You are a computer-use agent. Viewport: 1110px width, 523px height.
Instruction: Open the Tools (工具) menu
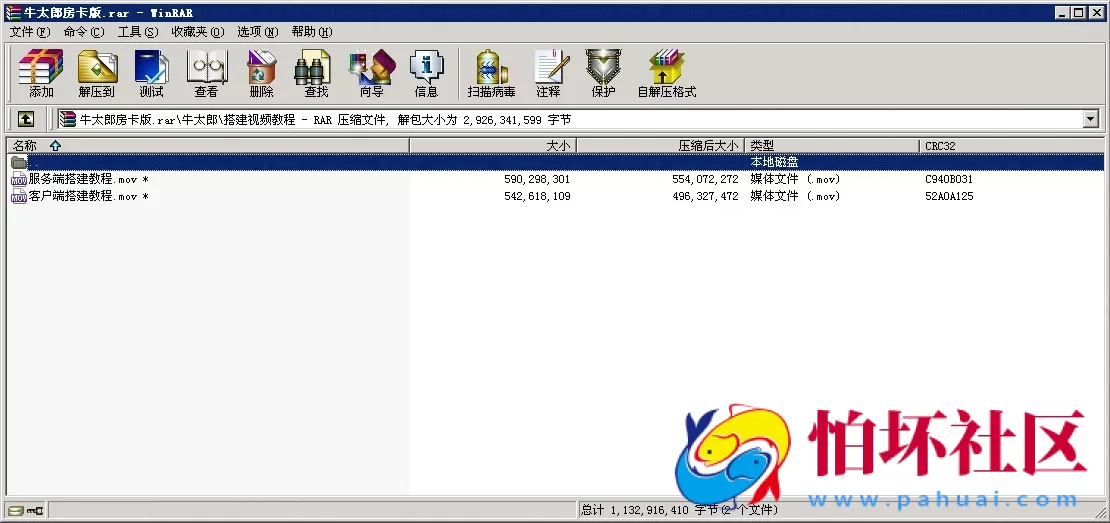pos(138,32)
